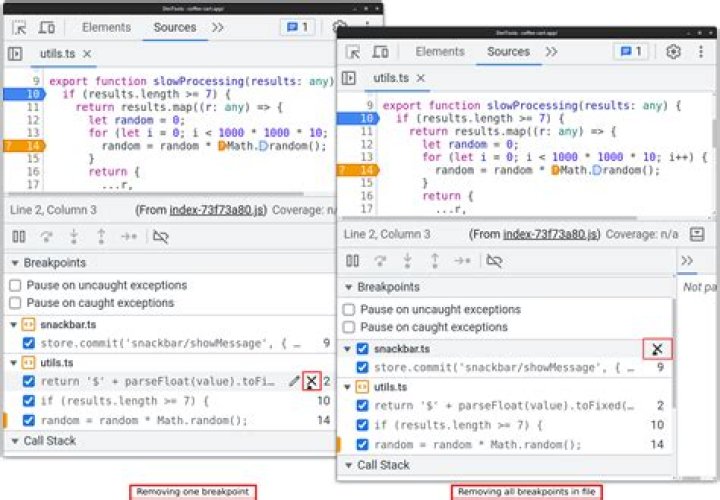Uncheck snackbar.ts file checkbox in right window
This screenshot has width=720, height=500.
(x=362, y=349)
